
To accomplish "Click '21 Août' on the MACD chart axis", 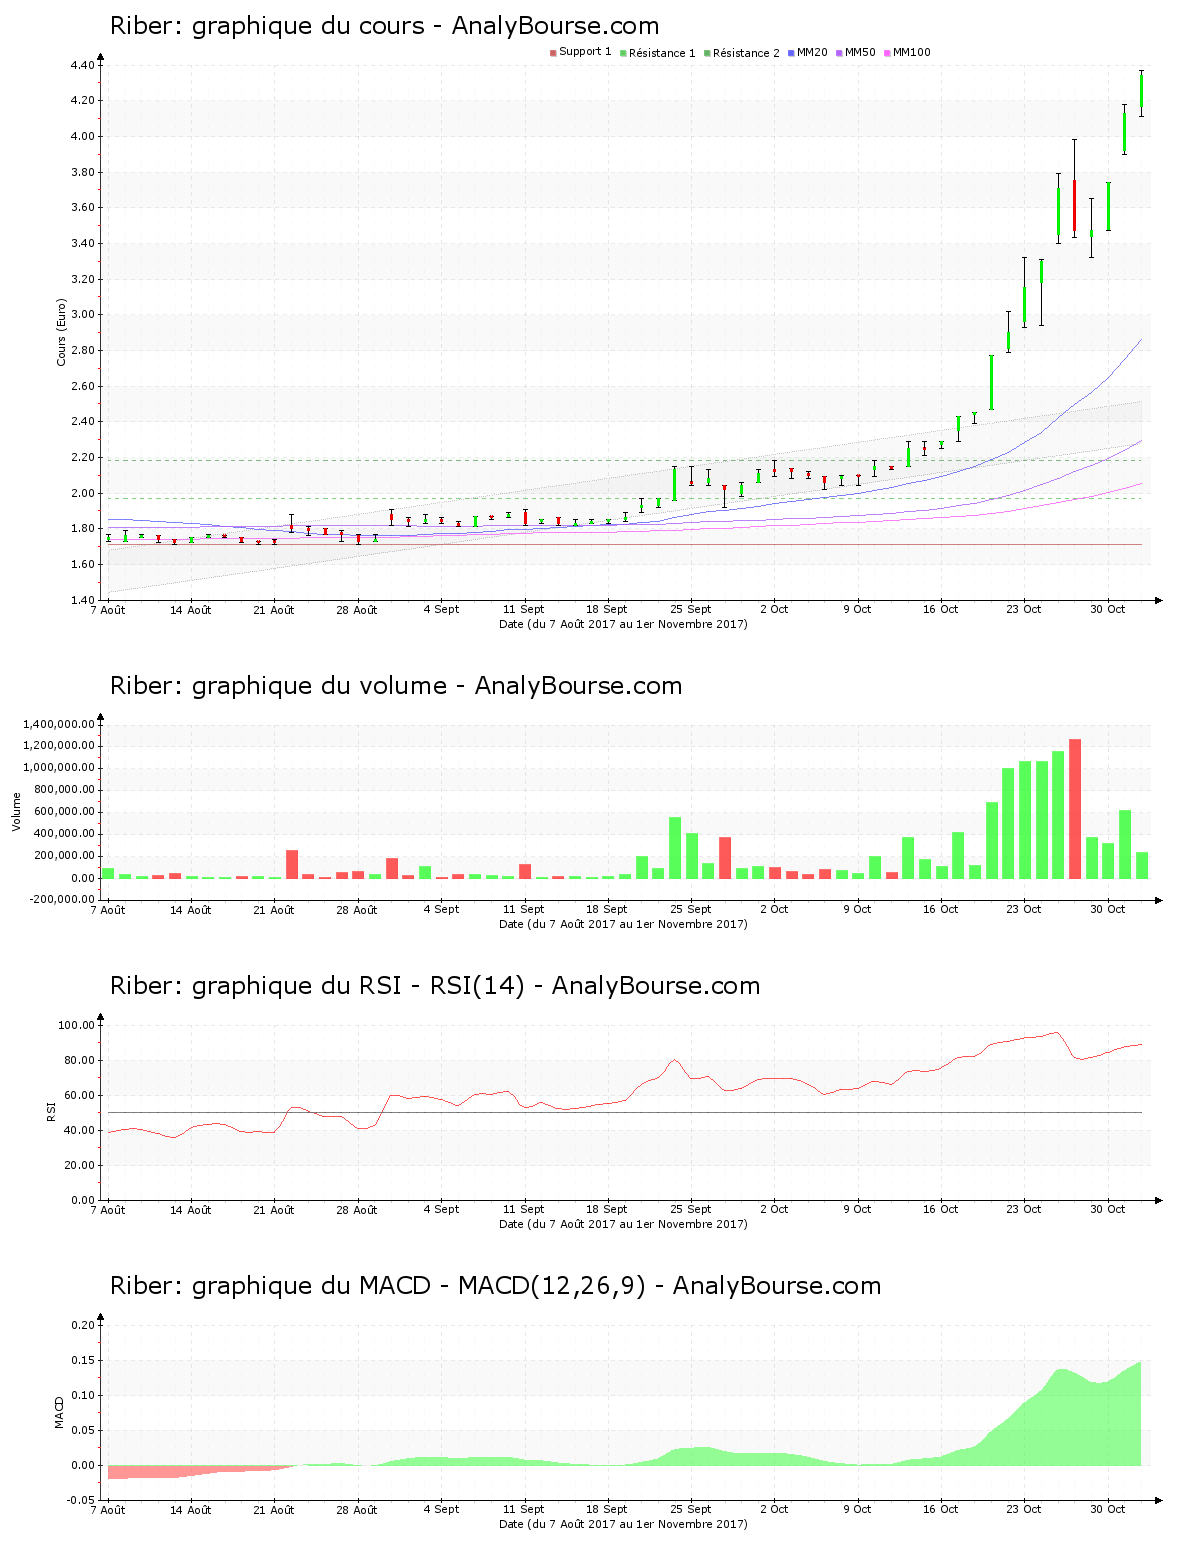I will point(274,1509).
